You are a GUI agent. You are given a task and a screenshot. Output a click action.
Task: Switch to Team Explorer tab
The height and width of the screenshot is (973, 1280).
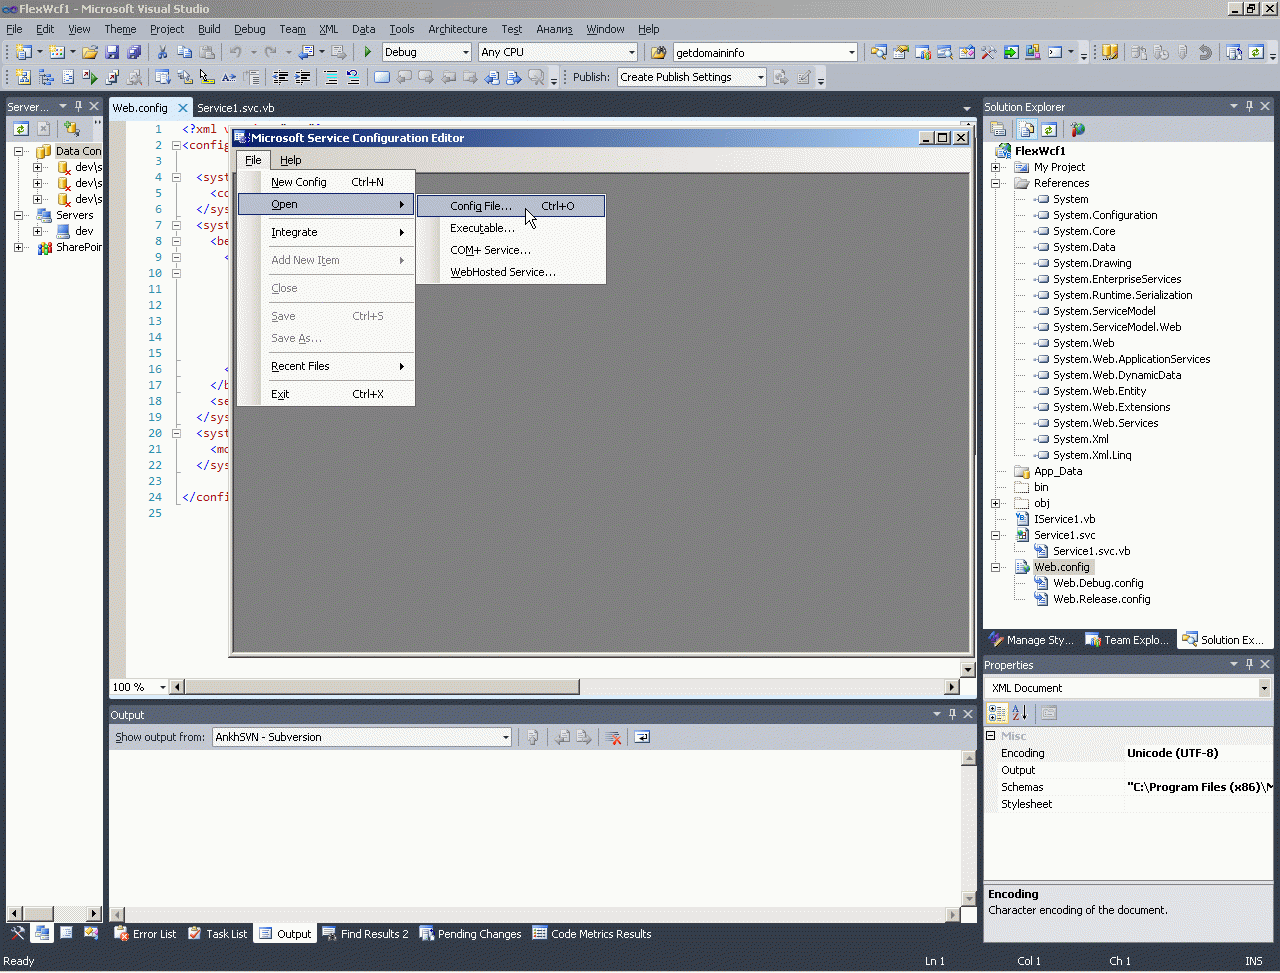1126,640
